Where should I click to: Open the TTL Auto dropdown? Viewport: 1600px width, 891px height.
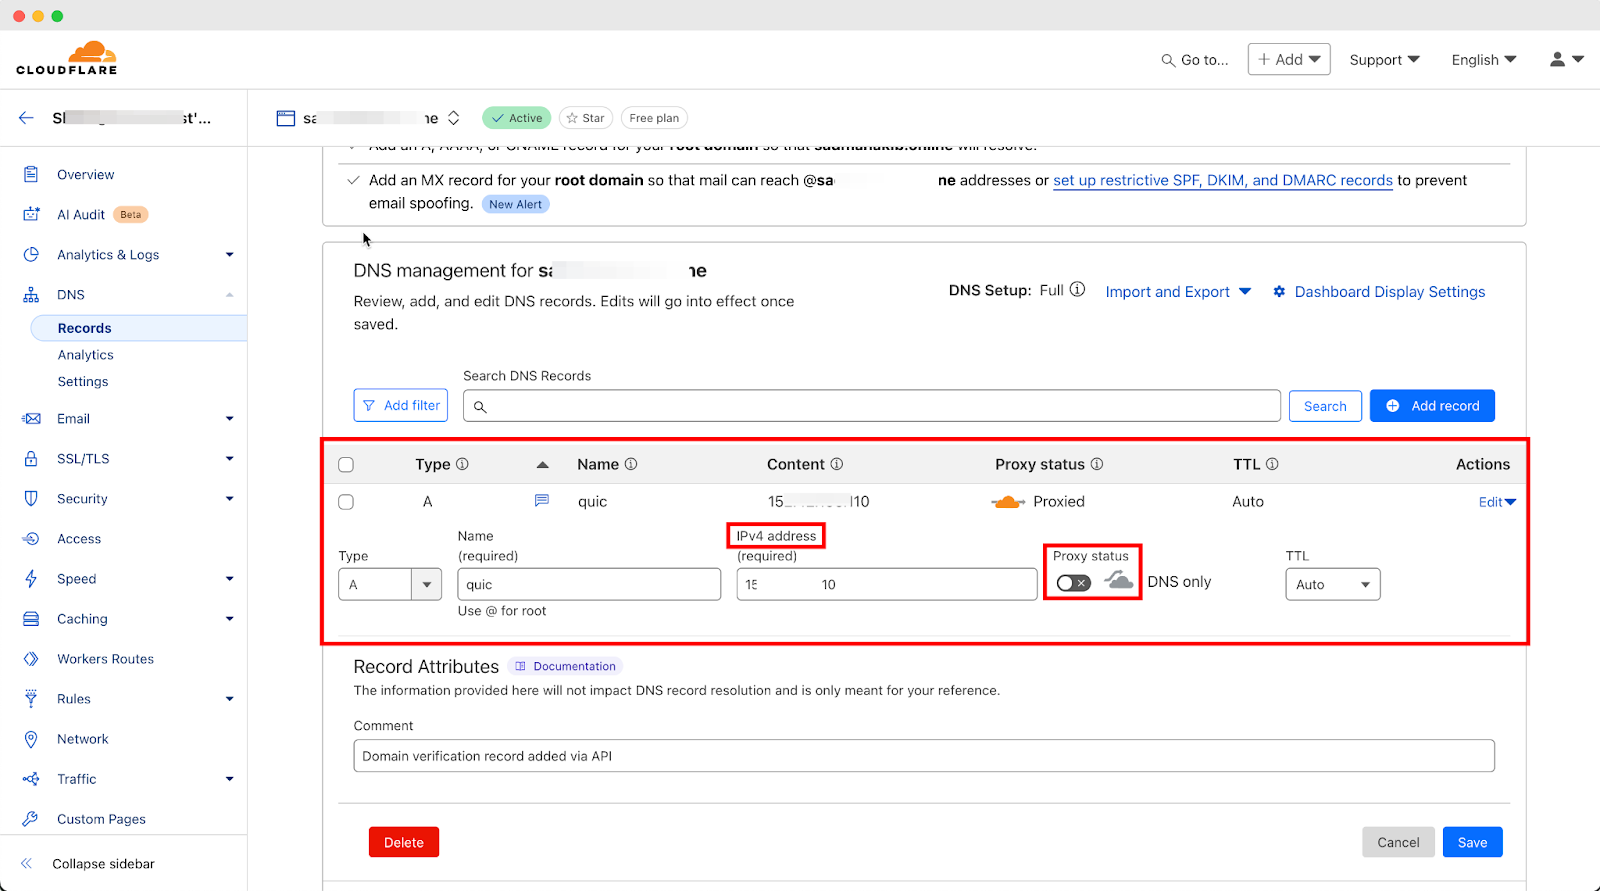[x=1332, y=584]
